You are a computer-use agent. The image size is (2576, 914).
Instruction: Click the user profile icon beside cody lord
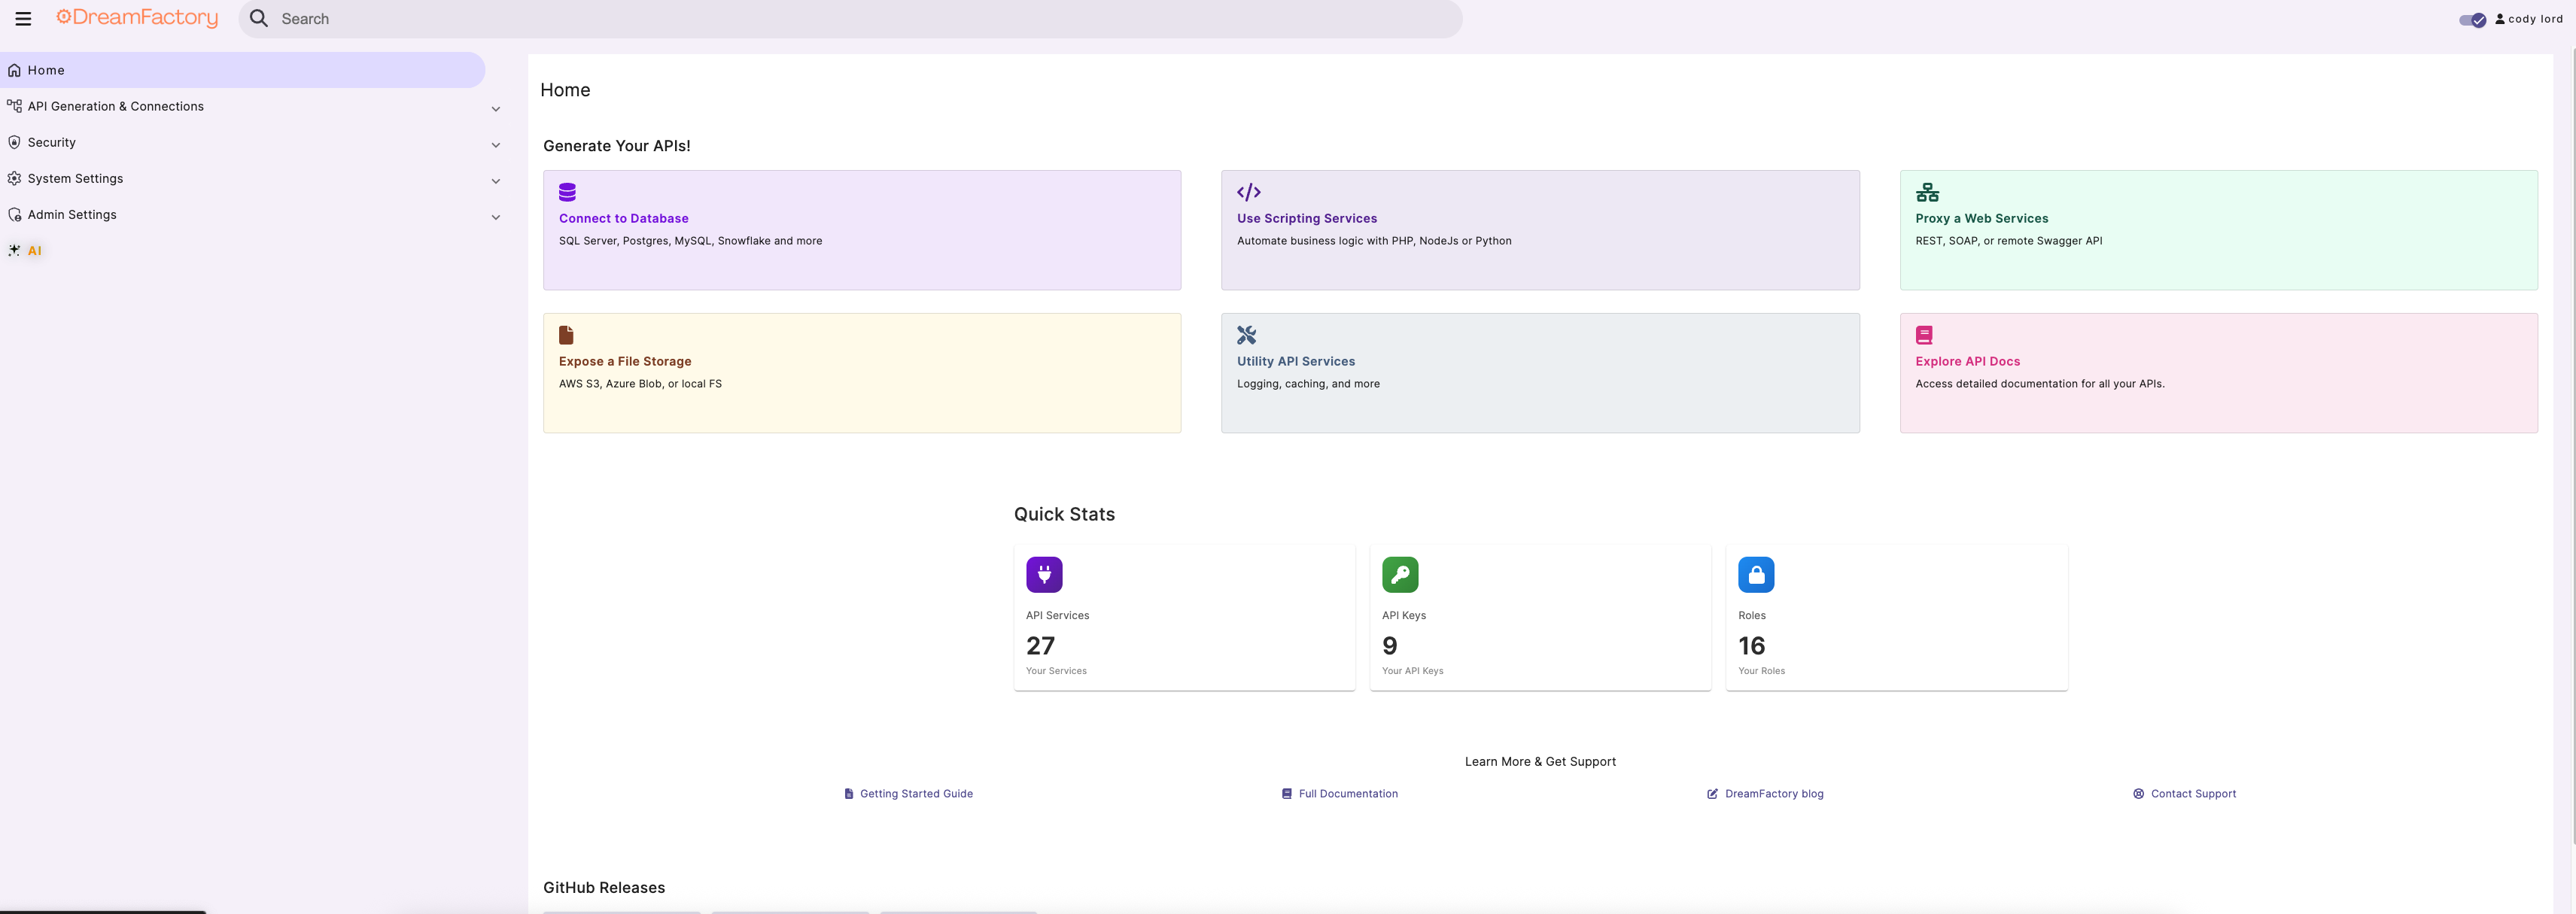pos(2500,19)
